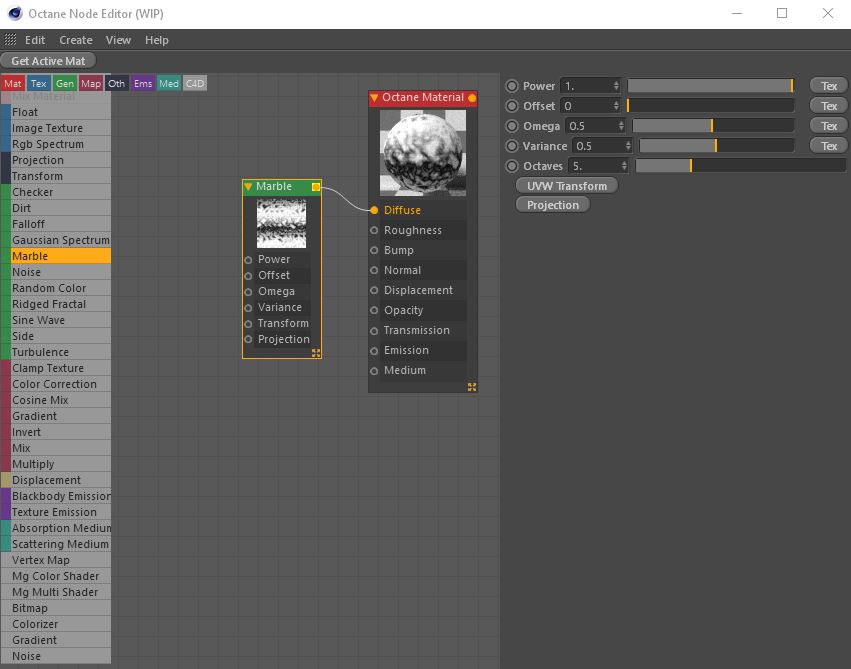
Task: Toggle the Mat node filter
Action: point(13,84)
